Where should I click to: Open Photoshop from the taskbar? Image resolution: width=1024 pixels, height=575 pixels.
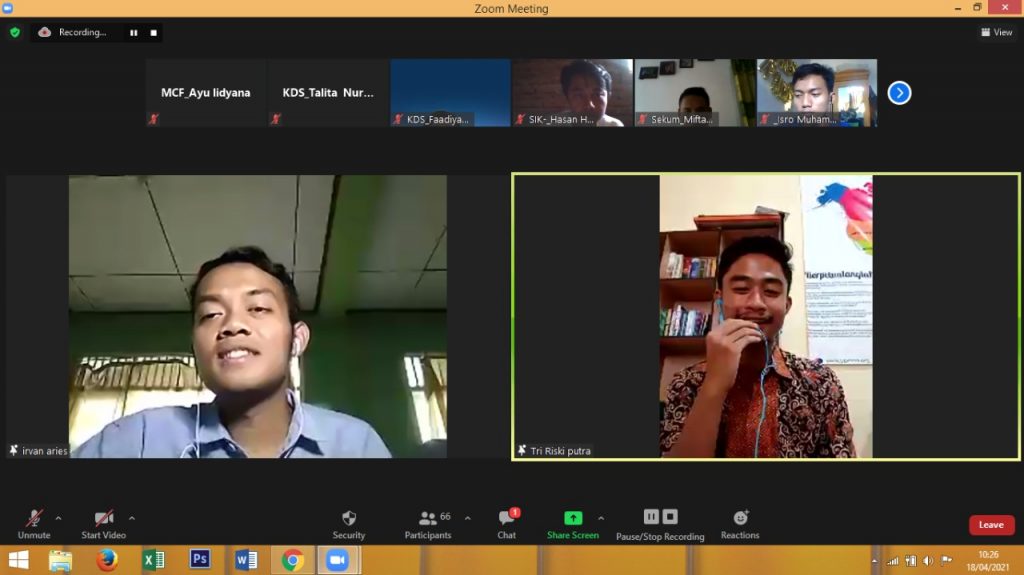(x=200, y=560)
